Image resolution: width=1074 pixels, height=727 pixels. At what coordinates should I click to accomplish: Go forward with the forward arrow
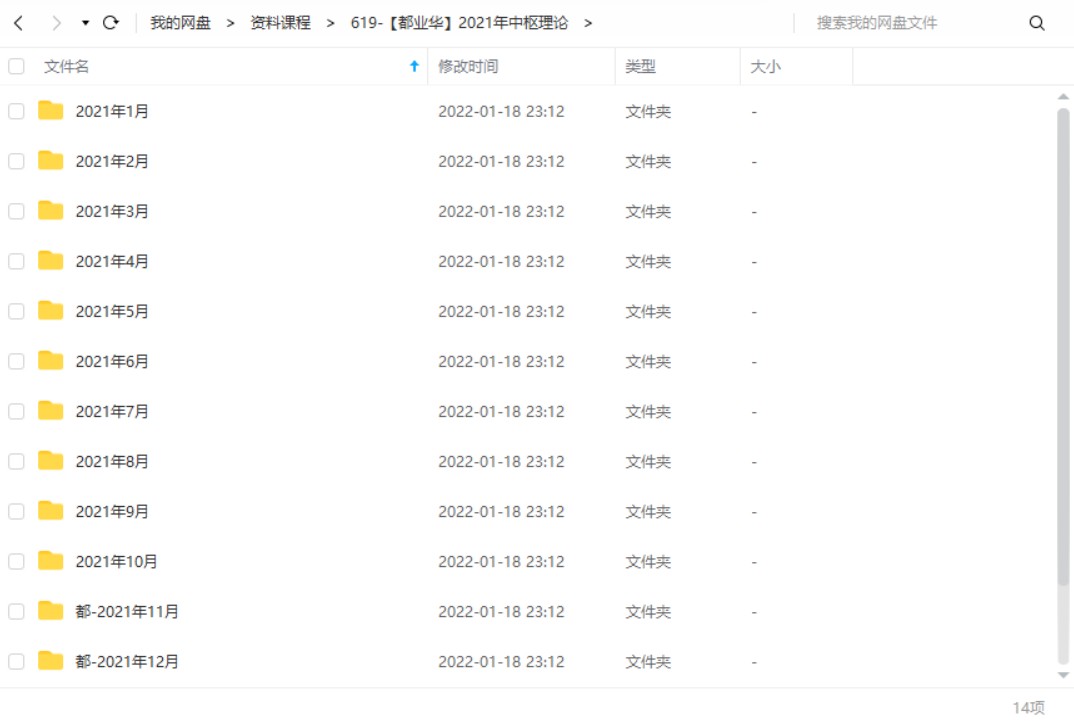56,23
